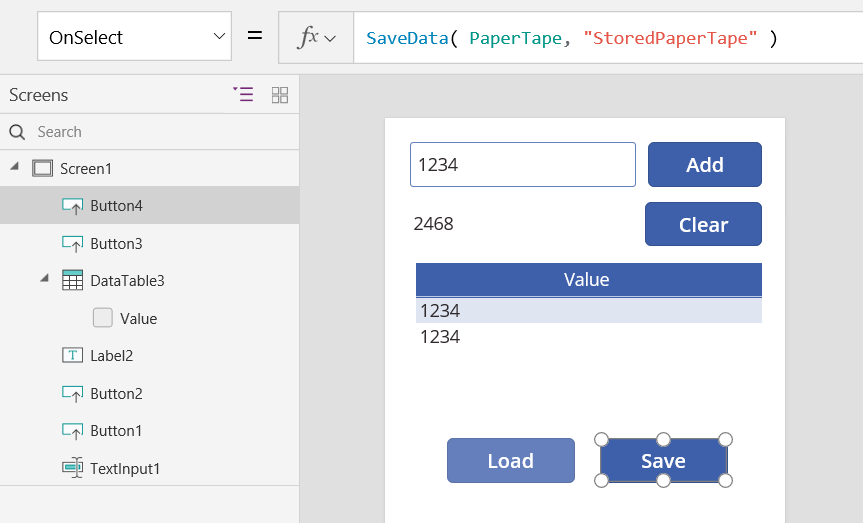The width and height of the screenshot is (863, 523).
Task: Collapse the Screen1 tree node
Action: 15,166
